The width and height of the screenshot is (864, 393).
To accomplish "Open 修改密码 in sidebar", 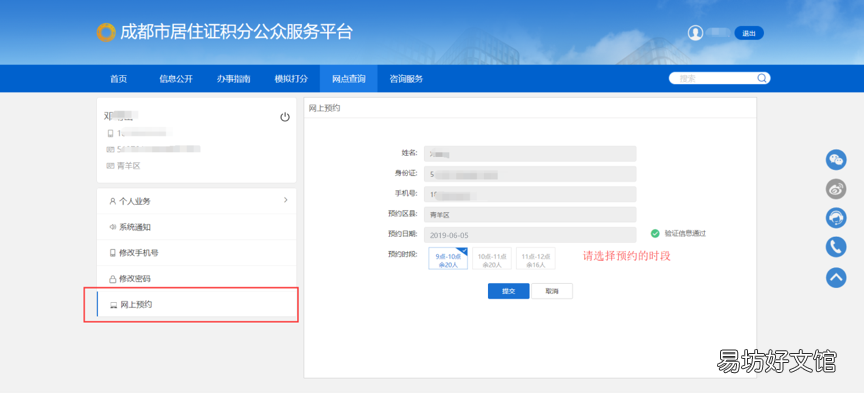I will (197, 279).
